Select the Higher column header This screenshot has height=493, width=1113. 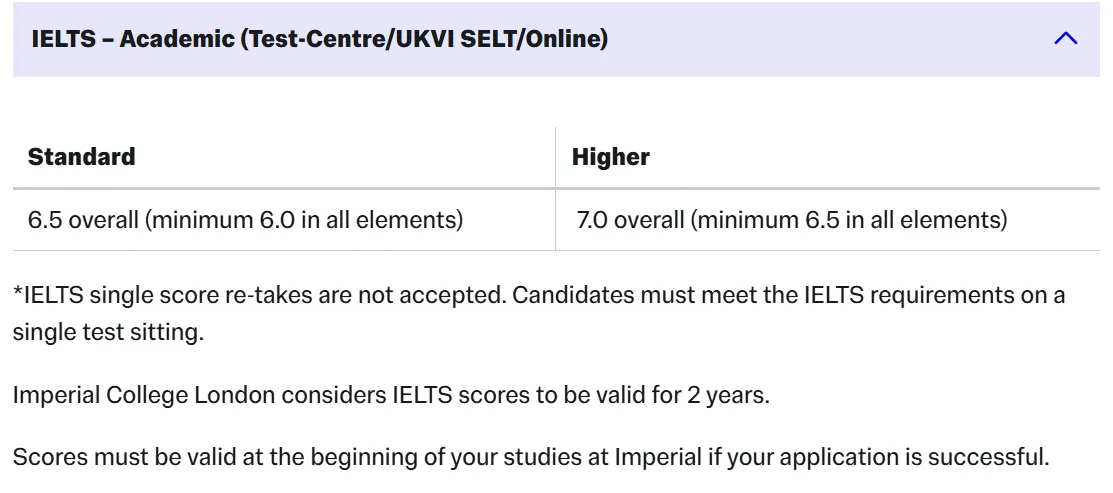(x=610, y=157)
